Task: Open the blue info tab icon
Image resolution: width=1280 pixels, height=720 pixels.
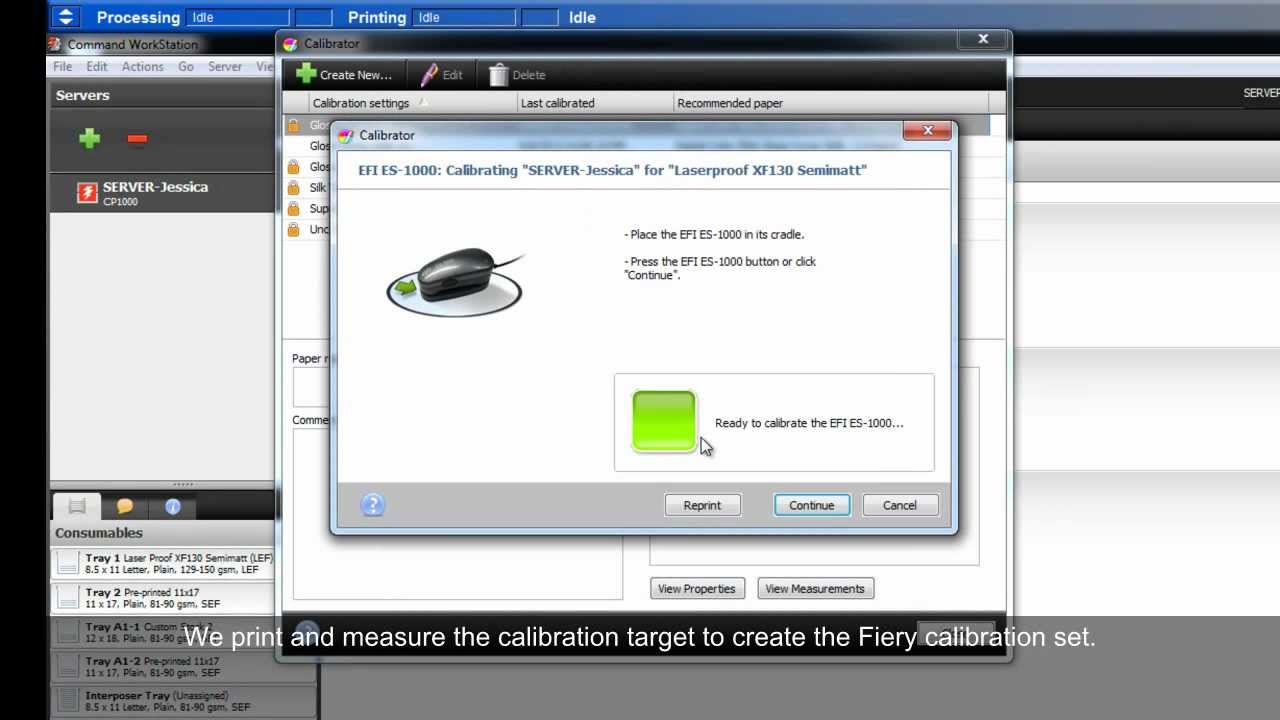Action: [172, 506]
